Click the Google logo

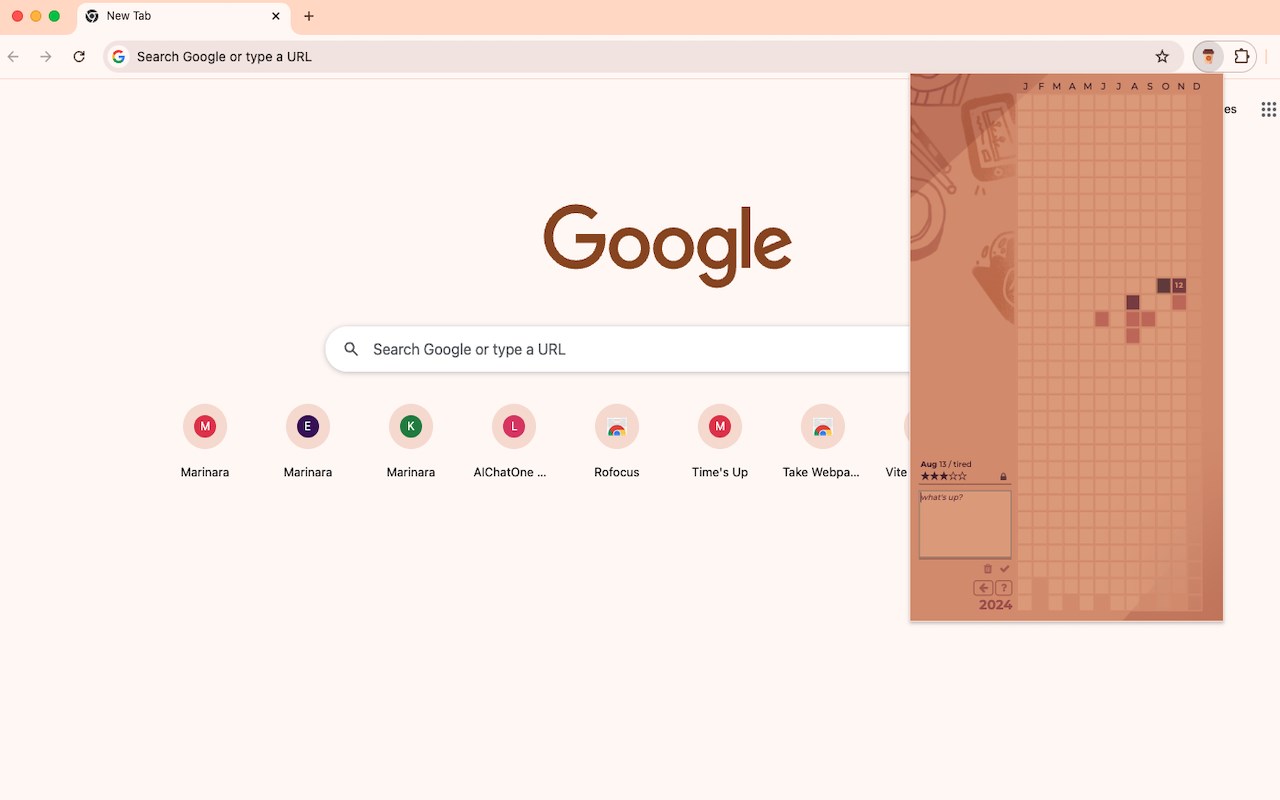(x=668, y=245)
